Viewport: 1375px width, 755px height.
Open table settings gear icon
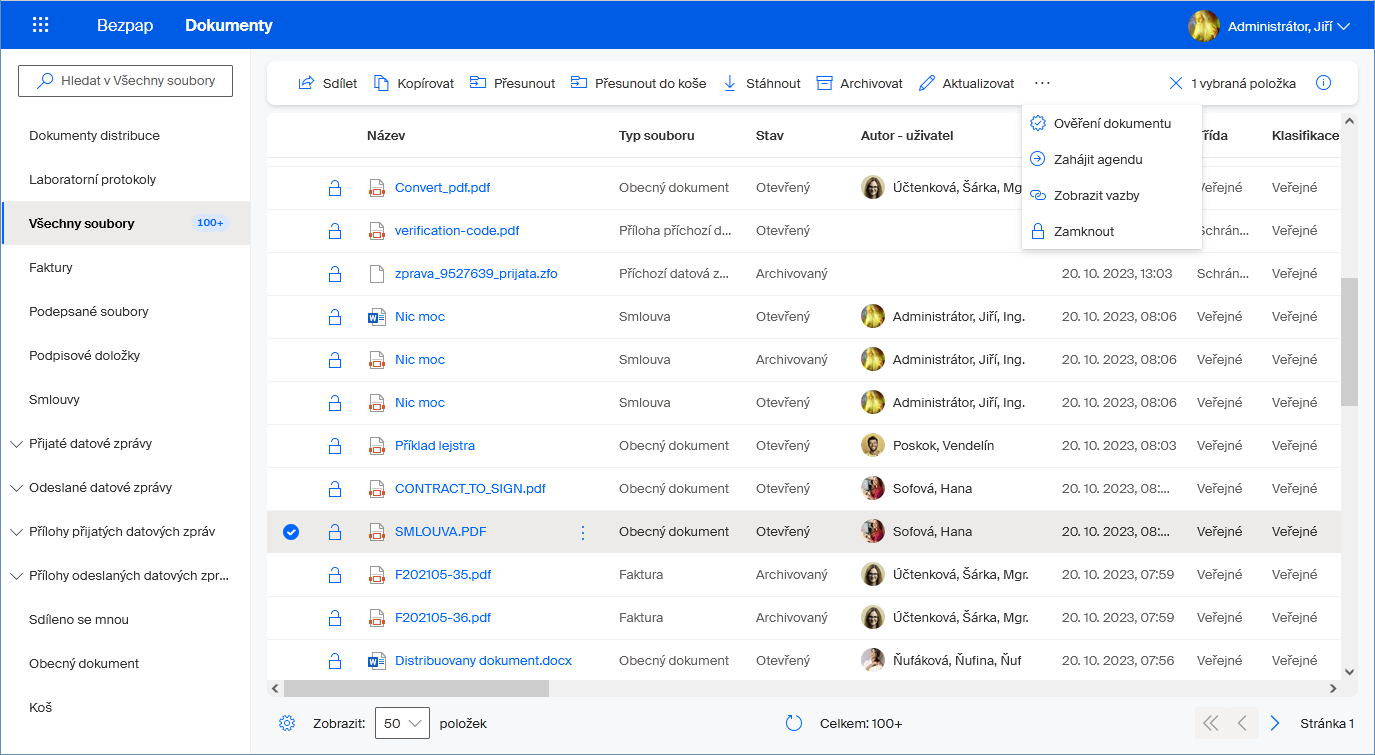pyautogui.click(x=287, y=723)
